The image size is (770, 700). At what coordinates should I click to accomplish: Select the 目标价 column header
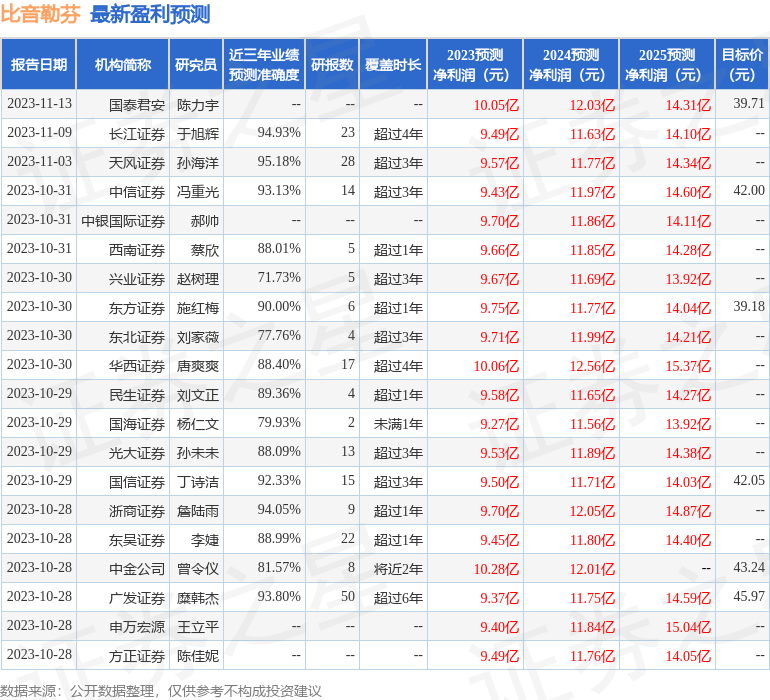[742, 64]
